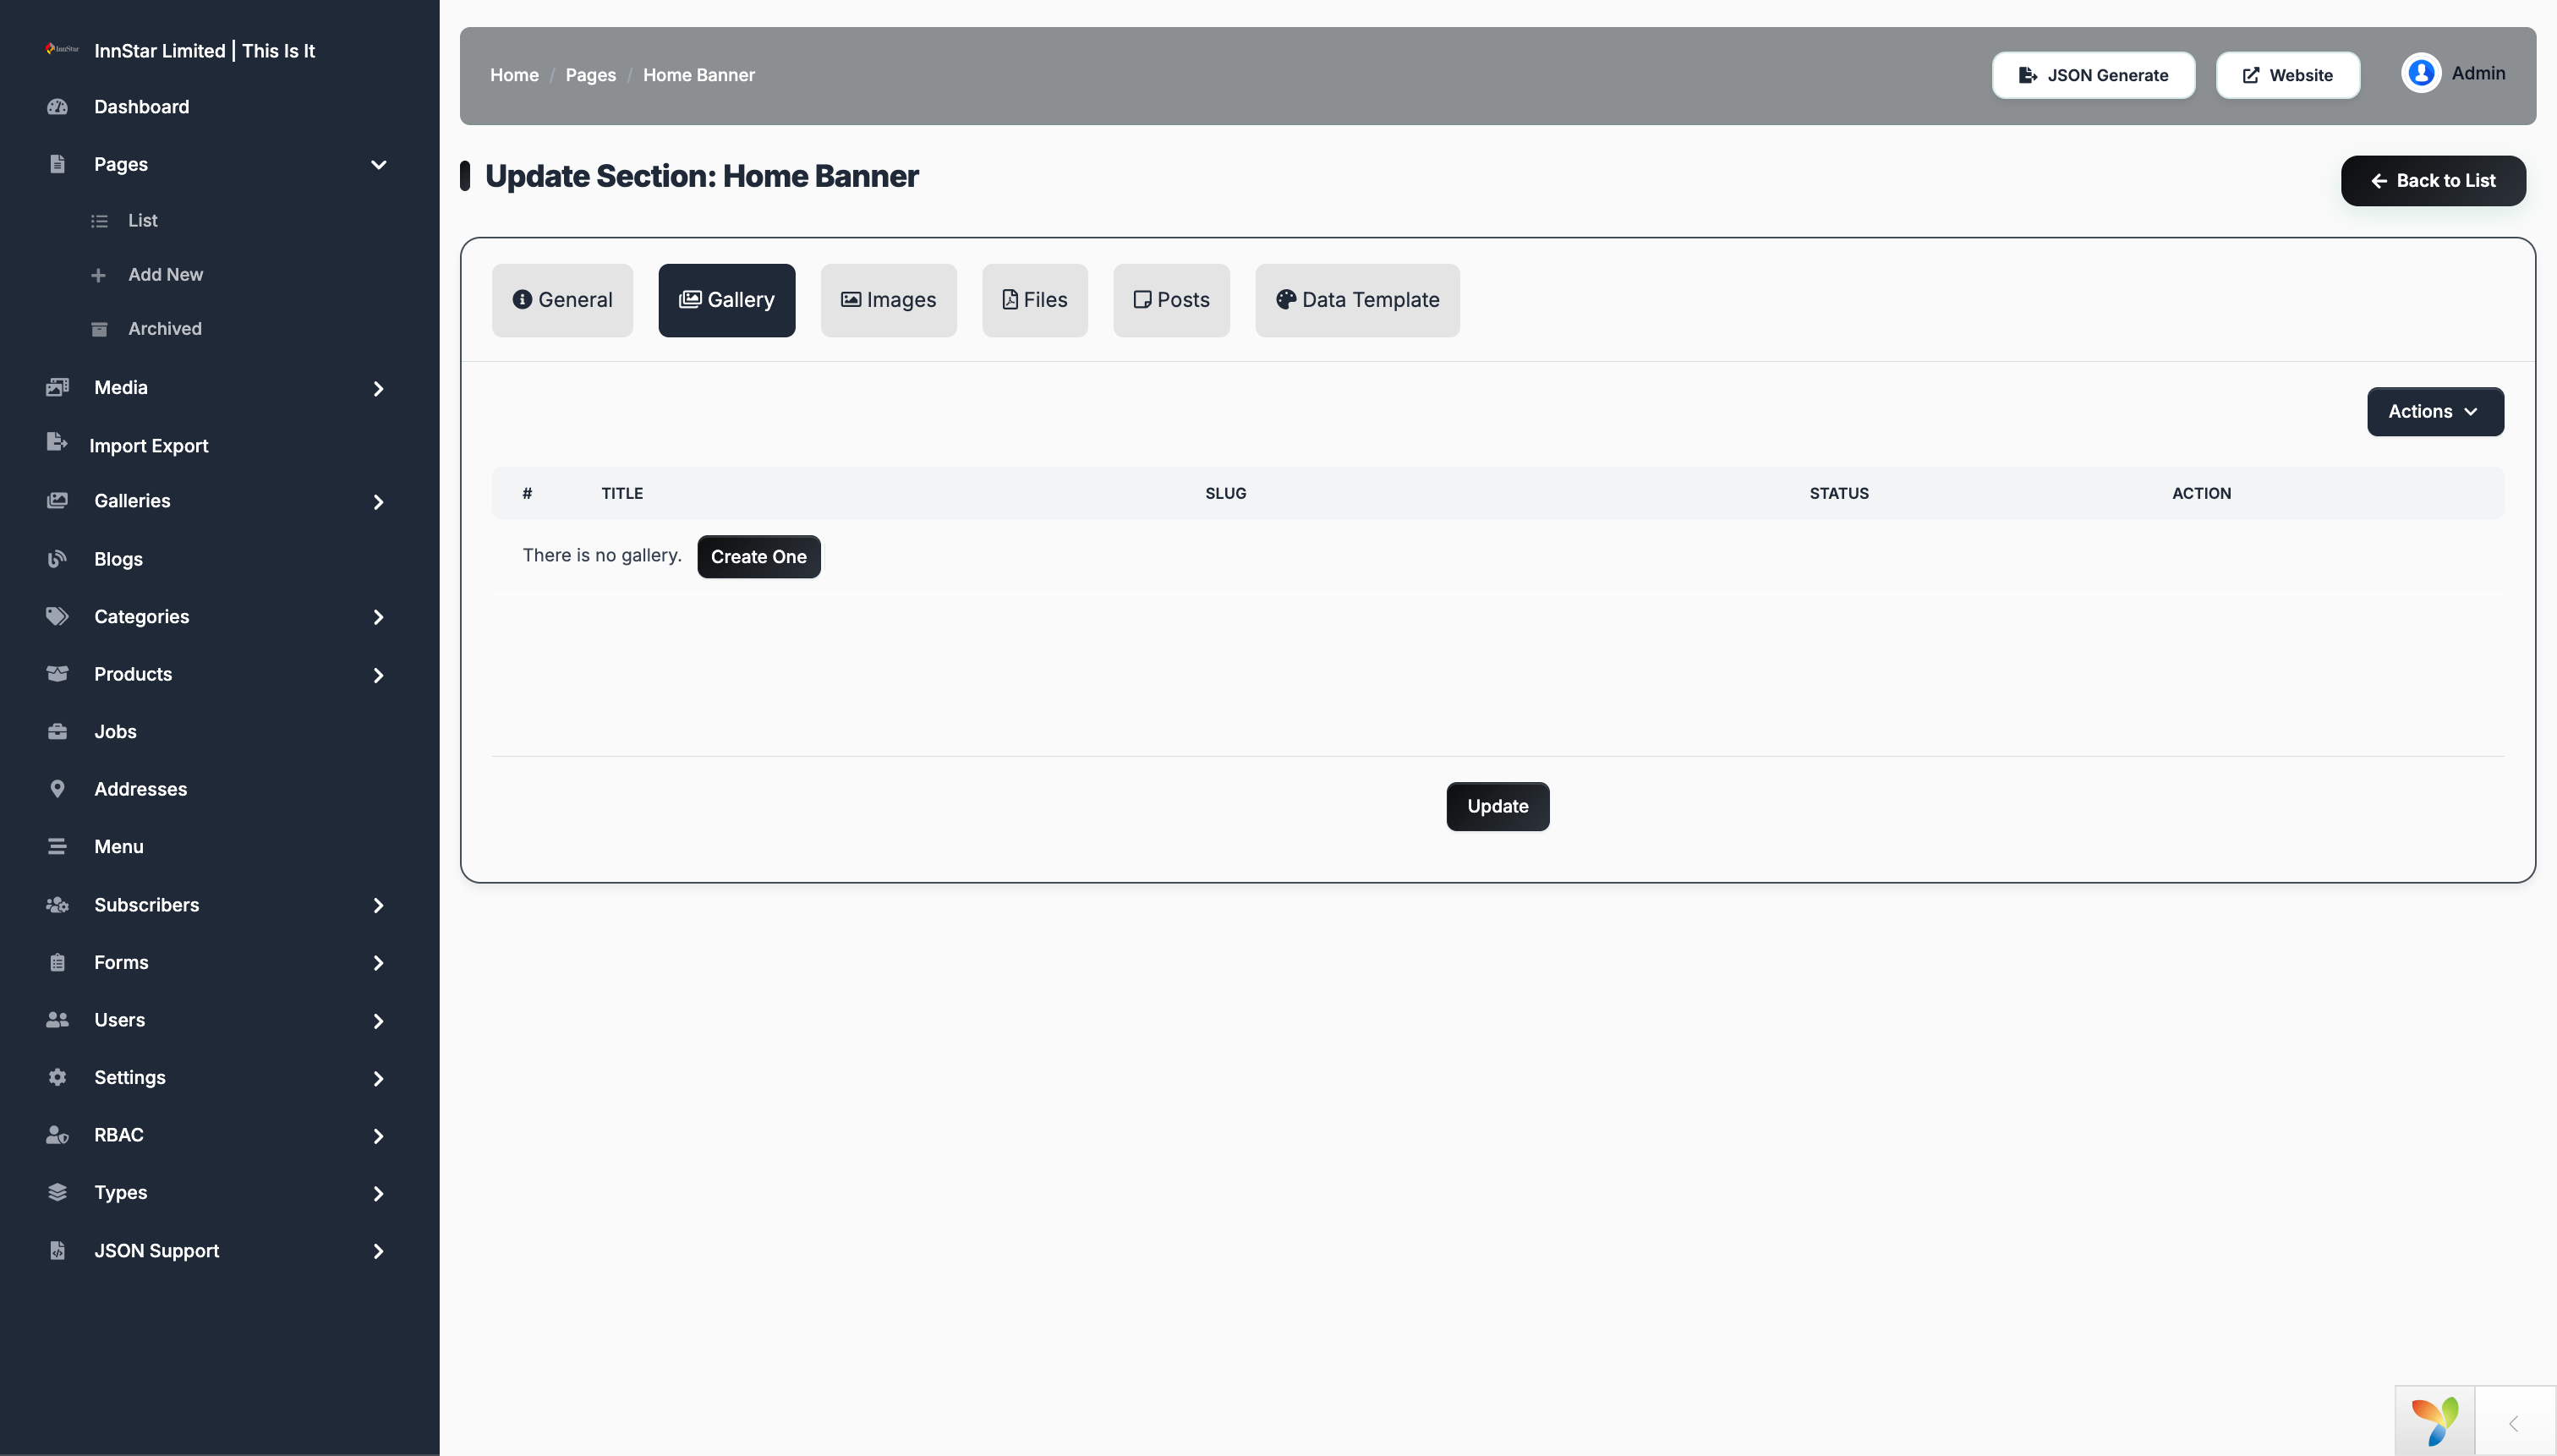The height and width of the screenshot is (1456, 2557).
Task: Click the Import Export icon in sidebar
Action: pyautogui.click(x=57, y=442)
